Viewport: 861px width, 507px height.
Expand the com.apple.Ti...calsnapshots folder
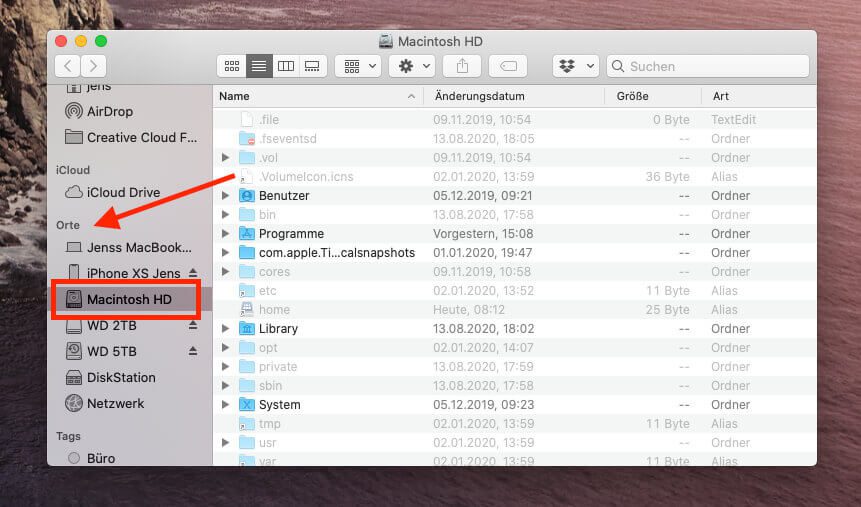pyautogui.click(x=225, y=253)
